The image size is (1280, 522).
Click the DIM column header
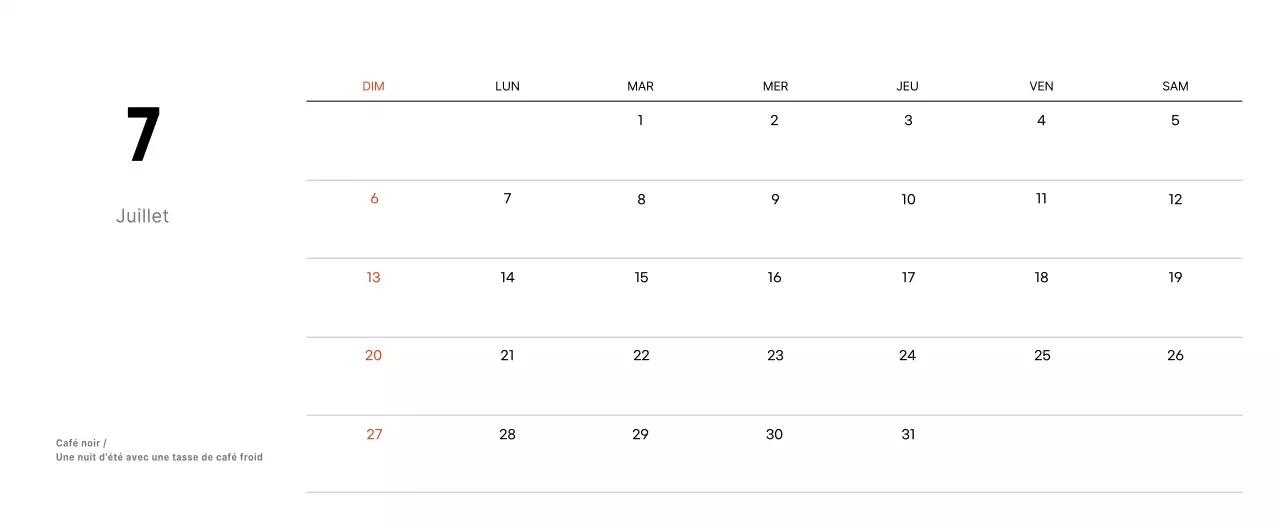(373, 86)
